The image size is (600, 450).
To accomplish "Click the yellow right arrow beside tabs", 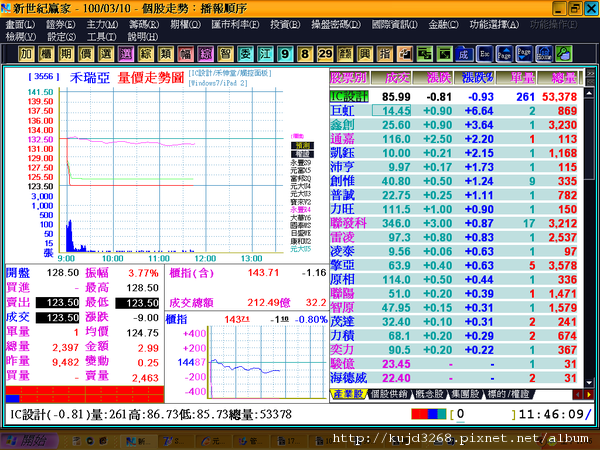I will pos(589,395).
